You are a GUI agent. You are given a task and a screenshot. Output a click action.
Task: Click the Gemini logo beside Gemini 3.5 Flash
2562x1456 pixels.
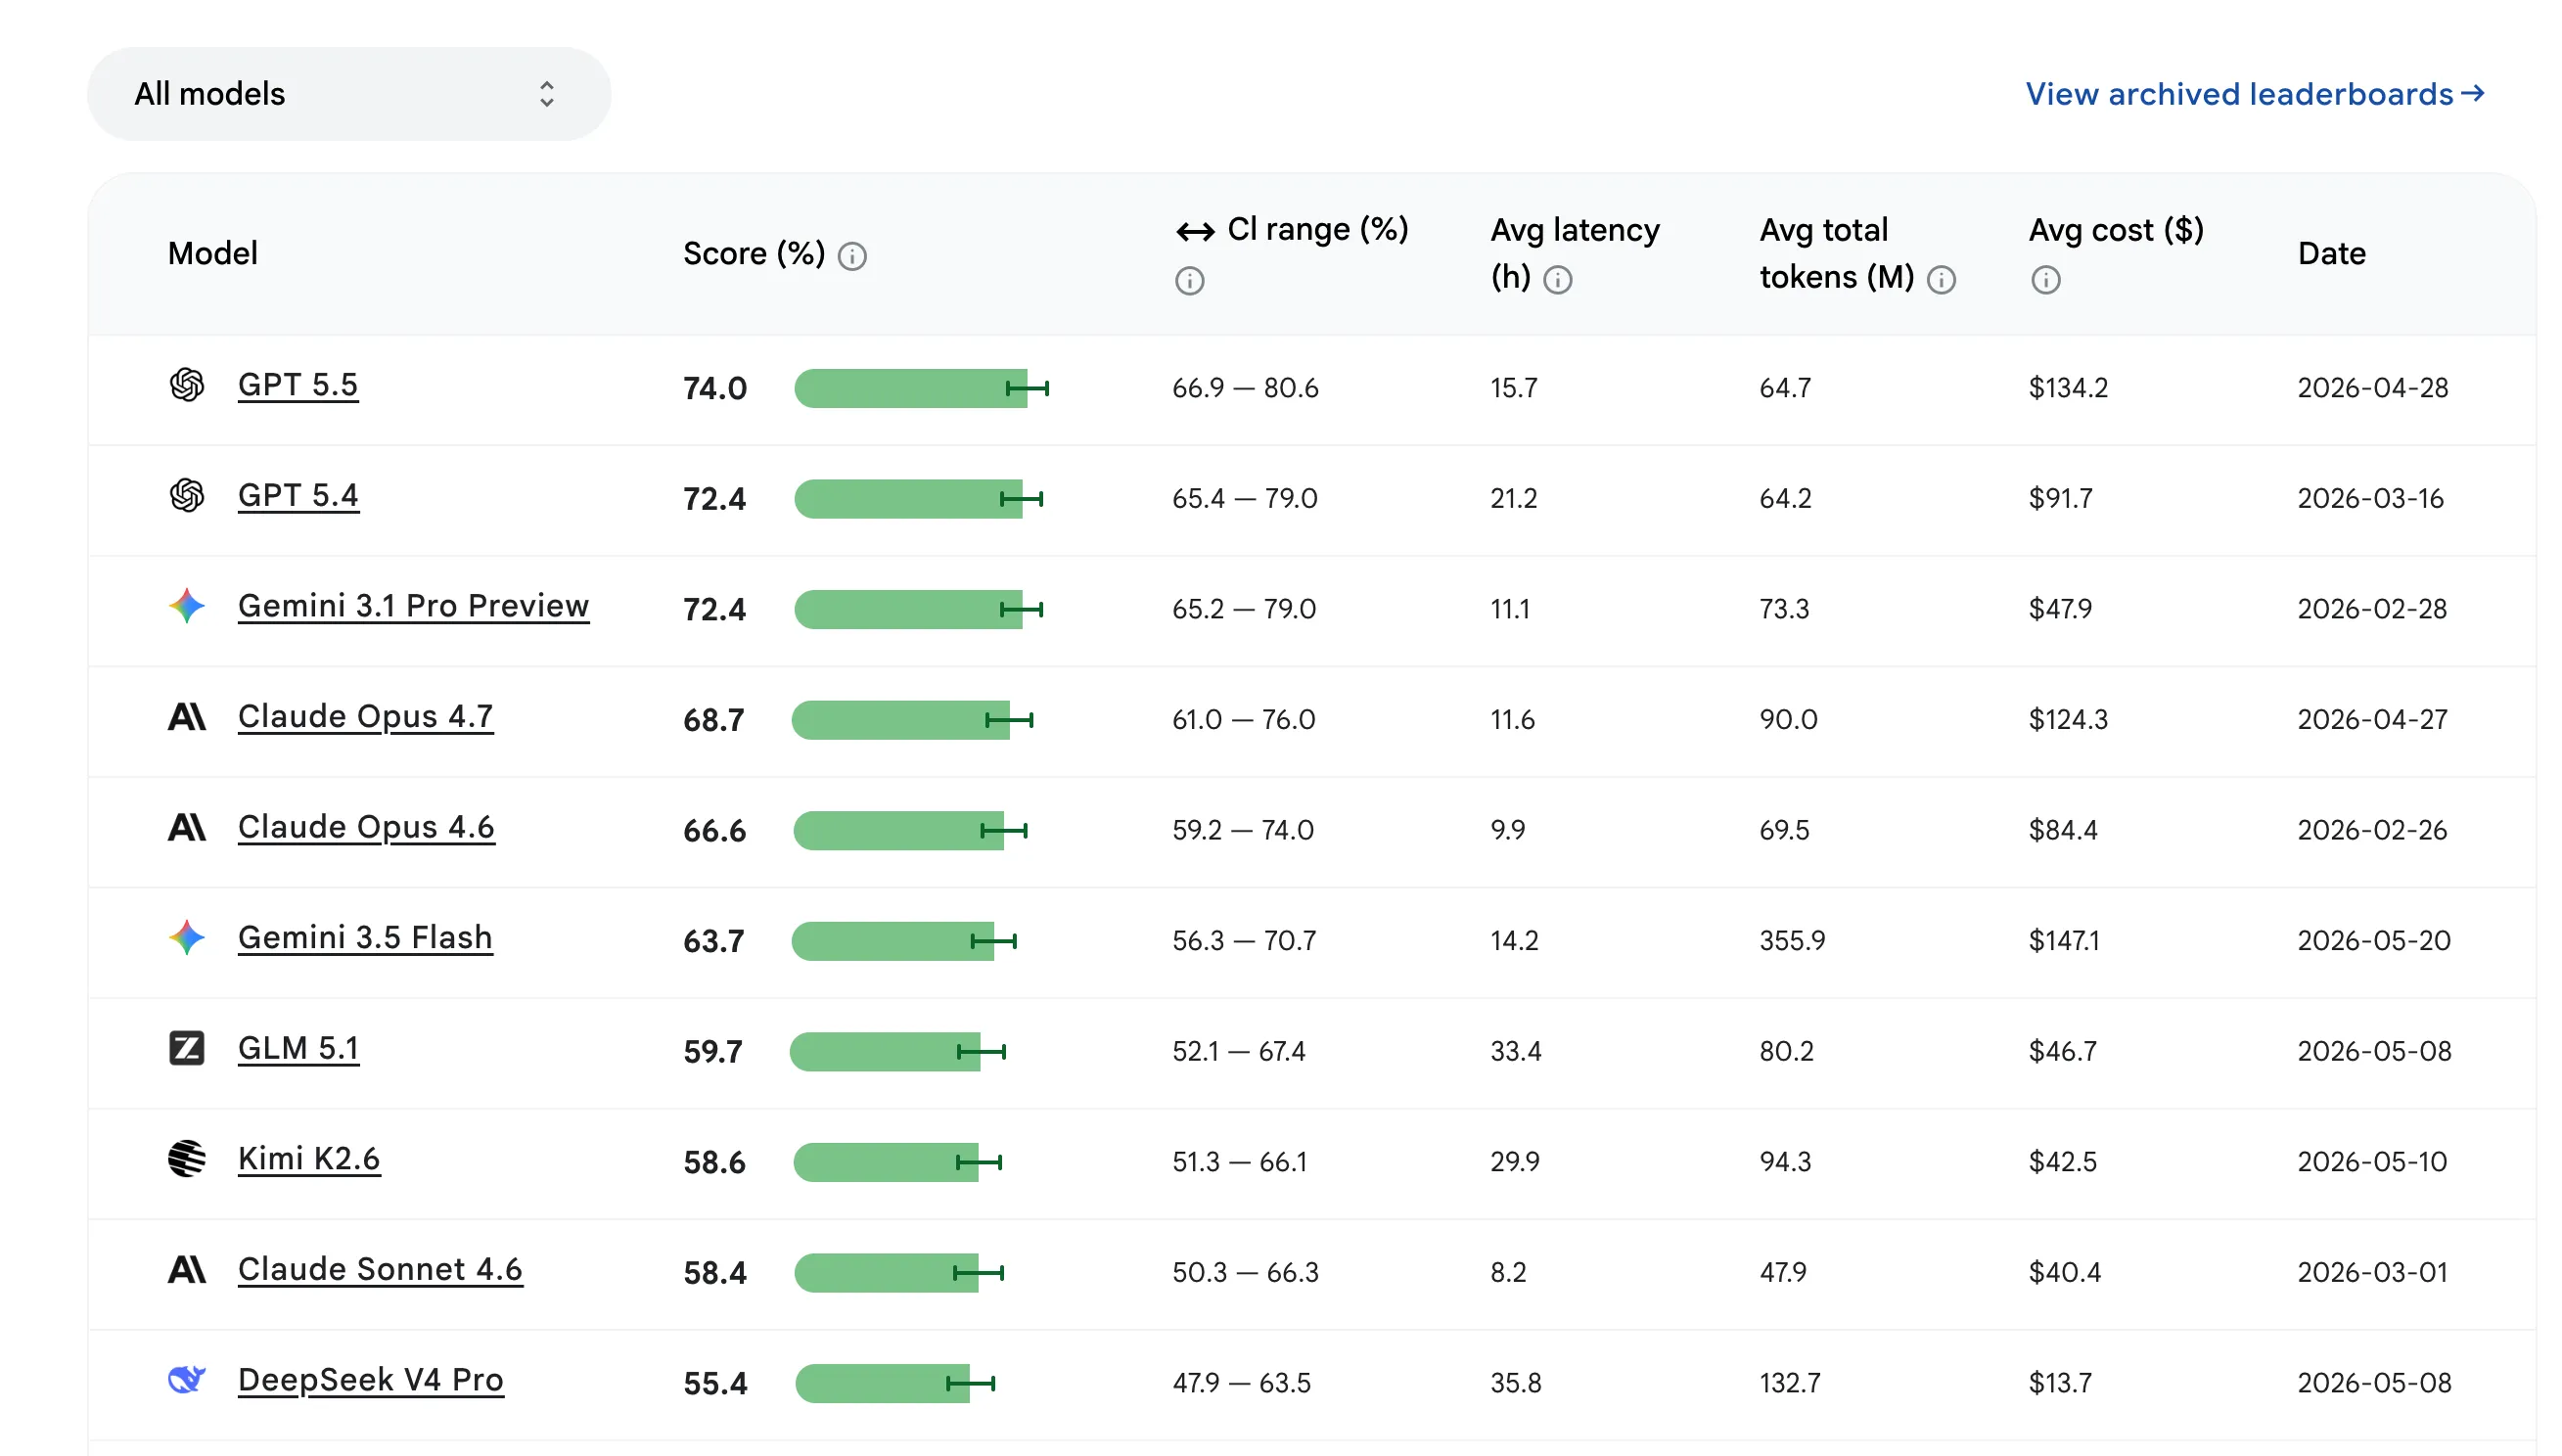pos(186,938)
